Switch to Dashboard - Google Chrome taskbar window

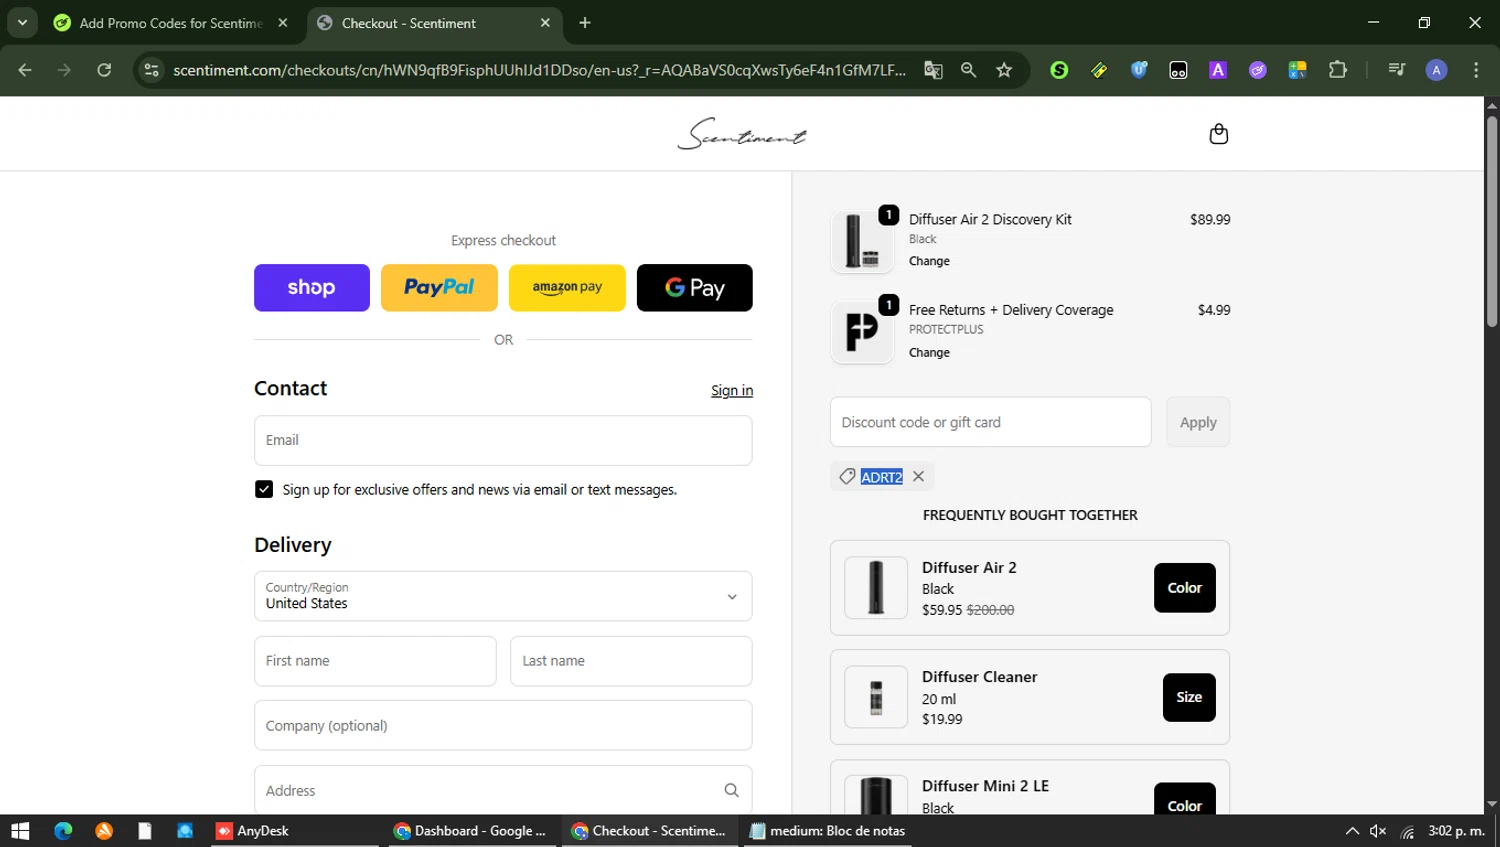pos(469,831)
